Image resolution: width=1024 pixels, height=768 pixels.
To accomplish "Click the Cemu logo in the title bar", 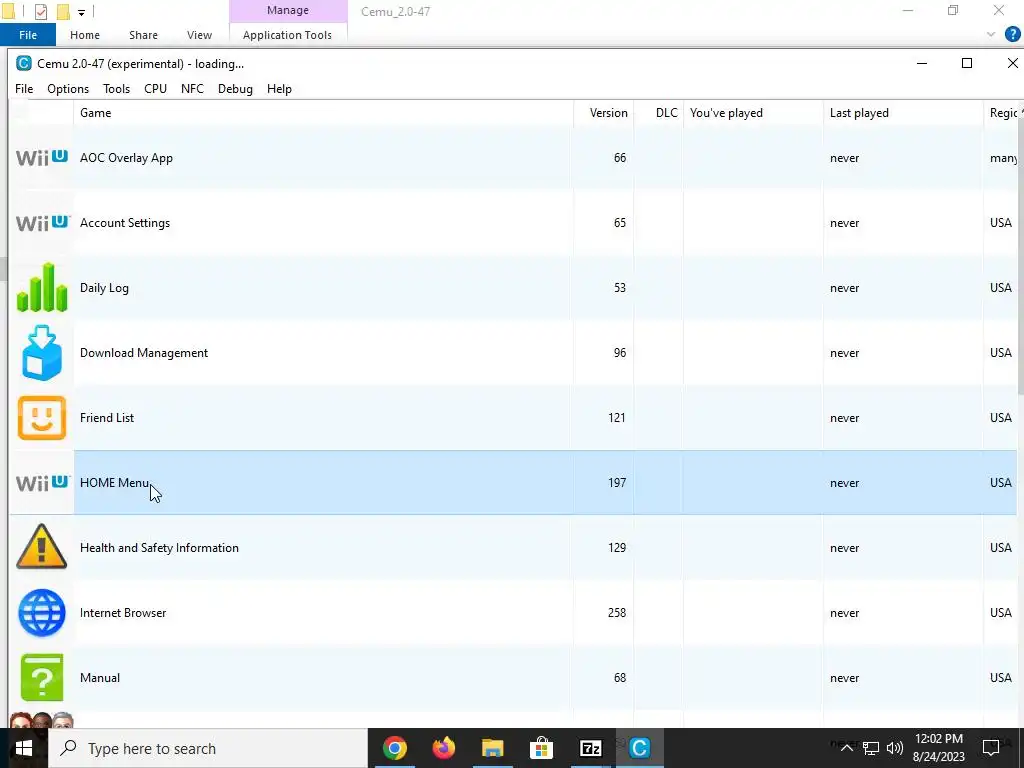I will tap(24, 63).
